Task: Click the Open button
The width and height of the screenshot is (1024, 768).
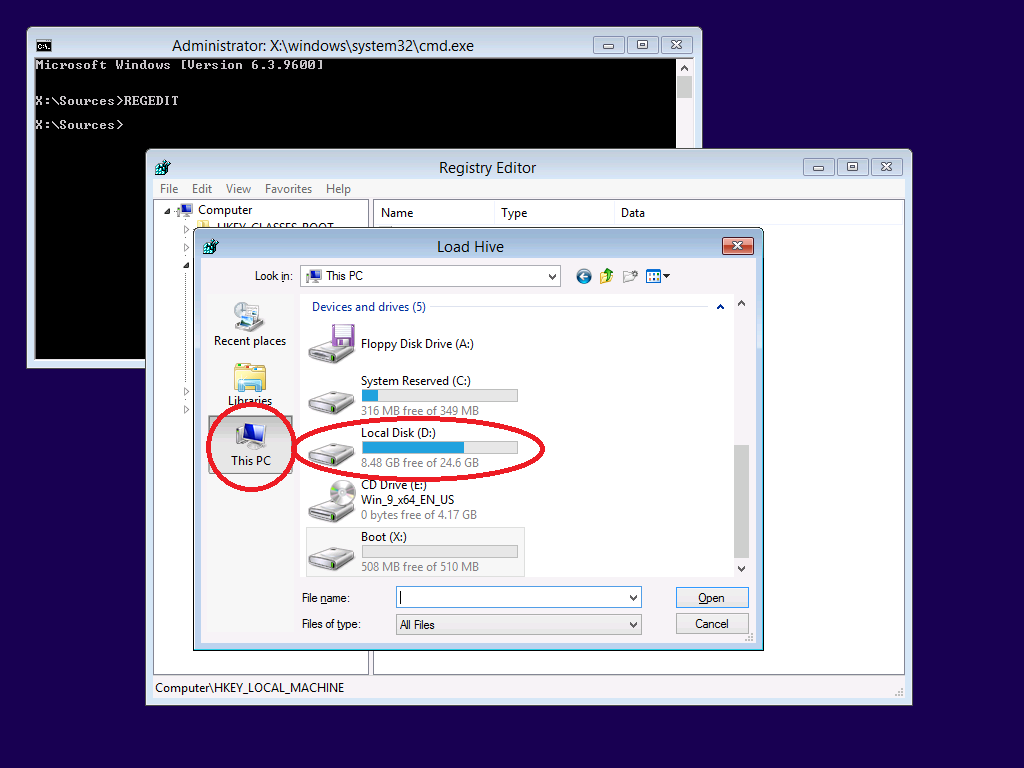Action: tap(711, 598)
